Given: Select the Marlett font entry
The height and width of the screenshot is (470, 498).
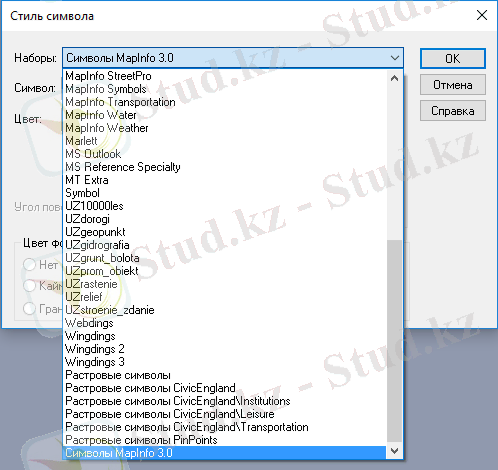Looking at the screenshot, I should tap(225, 141).
